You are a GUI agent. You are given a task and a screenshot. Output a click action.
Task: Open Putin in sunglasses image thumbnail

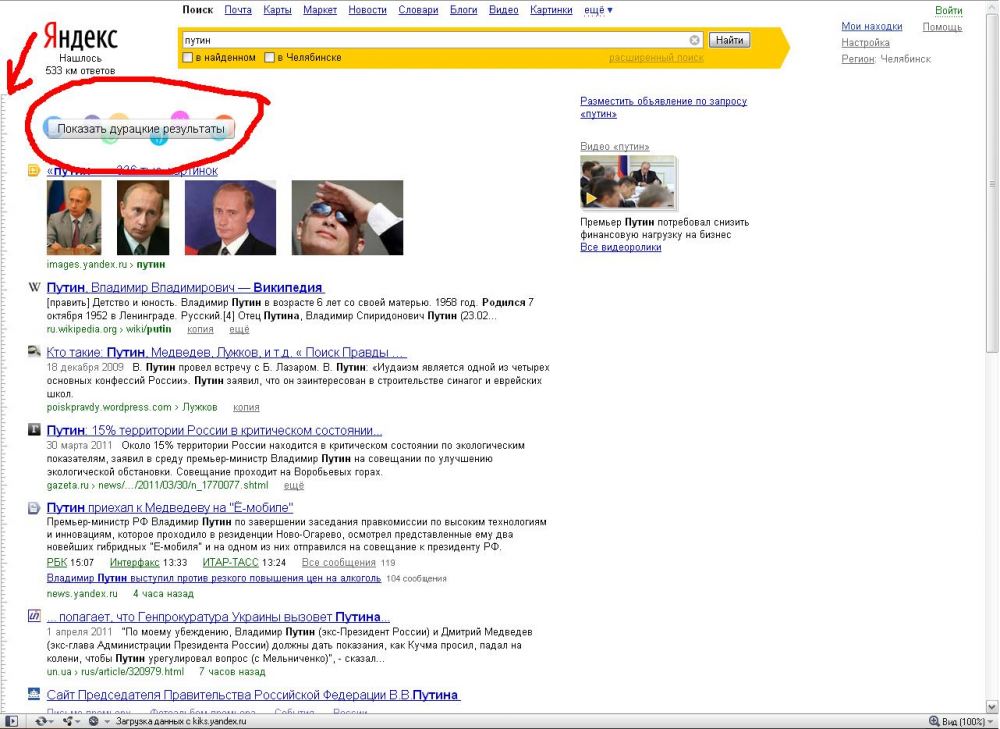(x=347, y=217)
